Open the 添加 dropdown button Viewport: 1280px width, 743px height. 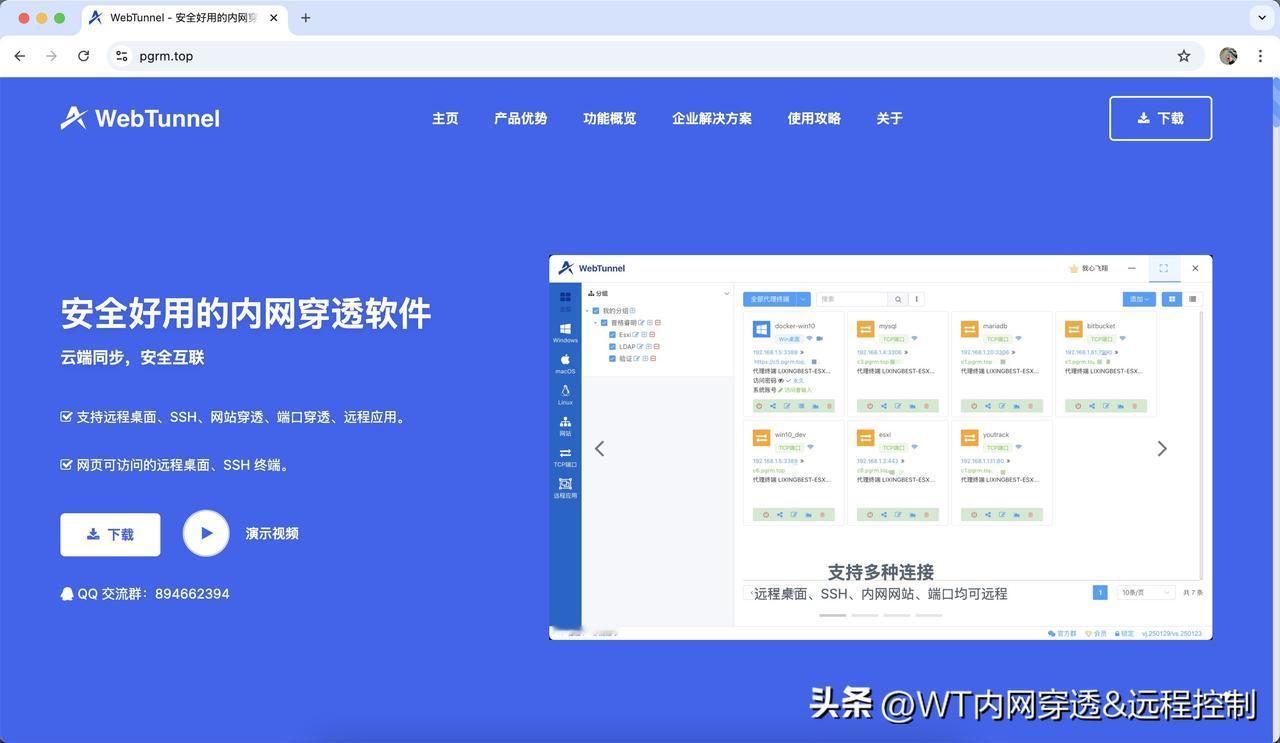(x=1139, y=299)
